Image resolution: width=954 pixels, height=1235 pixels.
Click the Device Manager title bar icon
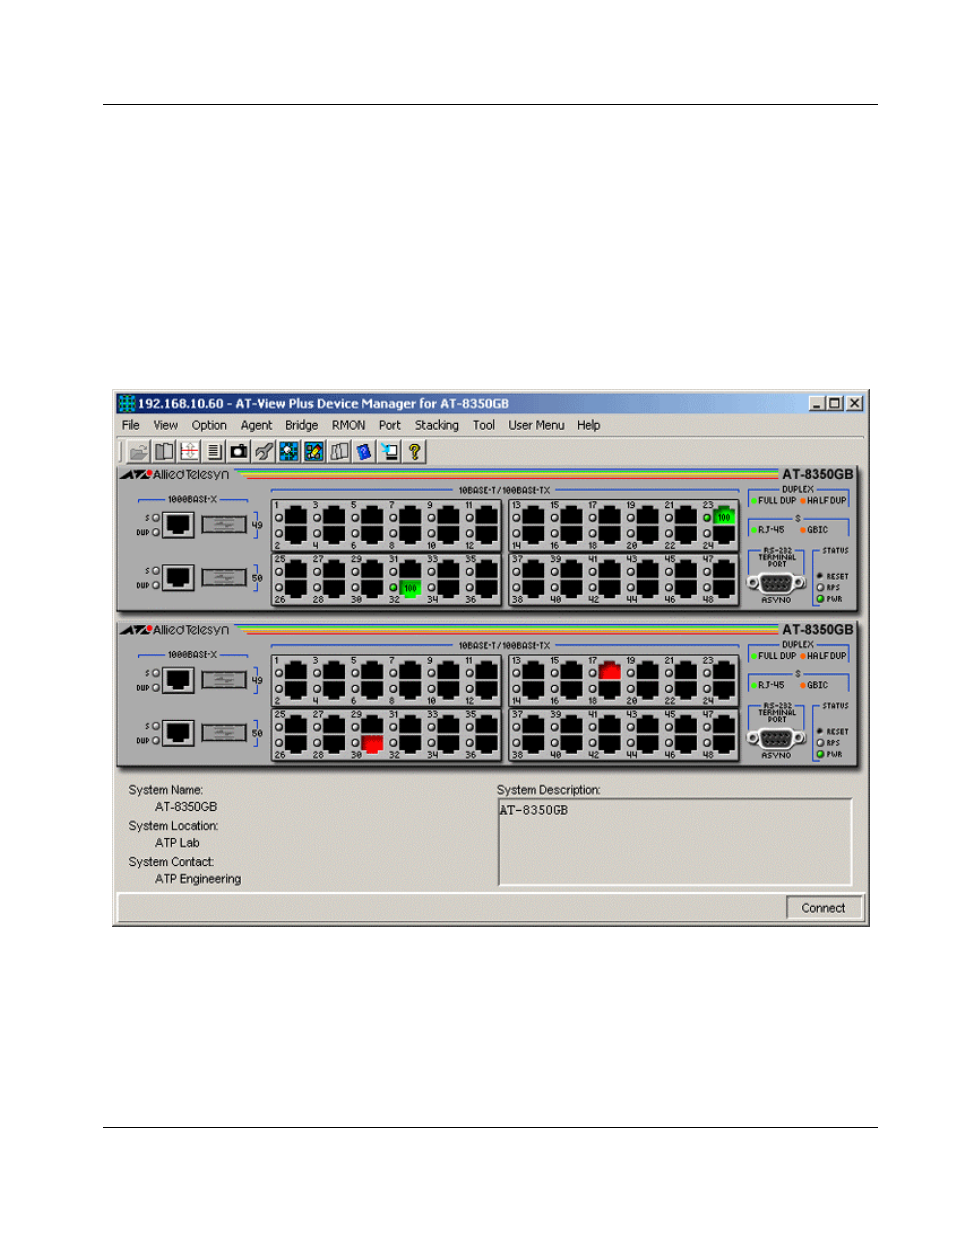(127, 403)
